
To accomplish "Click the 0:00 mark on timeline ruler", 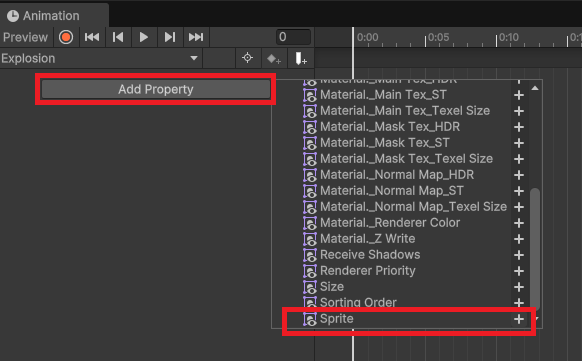I will coord(367,37).
